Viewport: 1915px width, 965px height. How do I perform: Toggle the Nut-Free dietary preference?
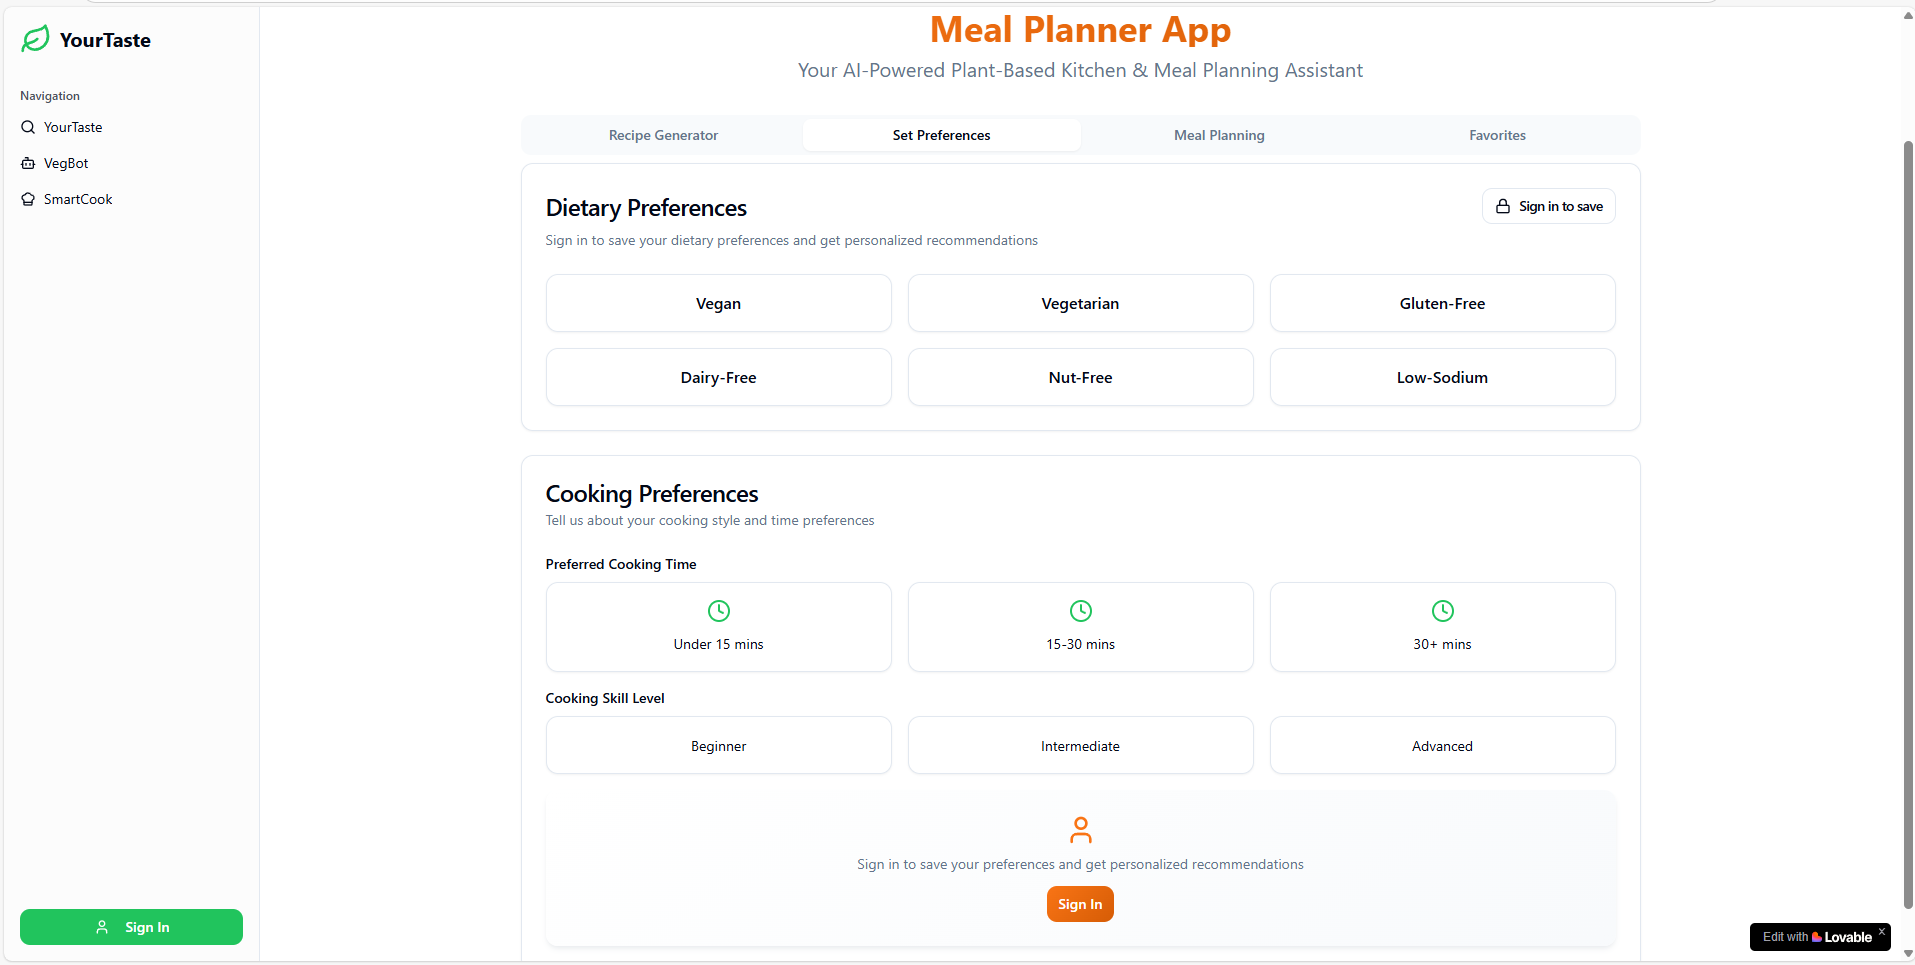pyautogui.click(x=1081, y=377)
